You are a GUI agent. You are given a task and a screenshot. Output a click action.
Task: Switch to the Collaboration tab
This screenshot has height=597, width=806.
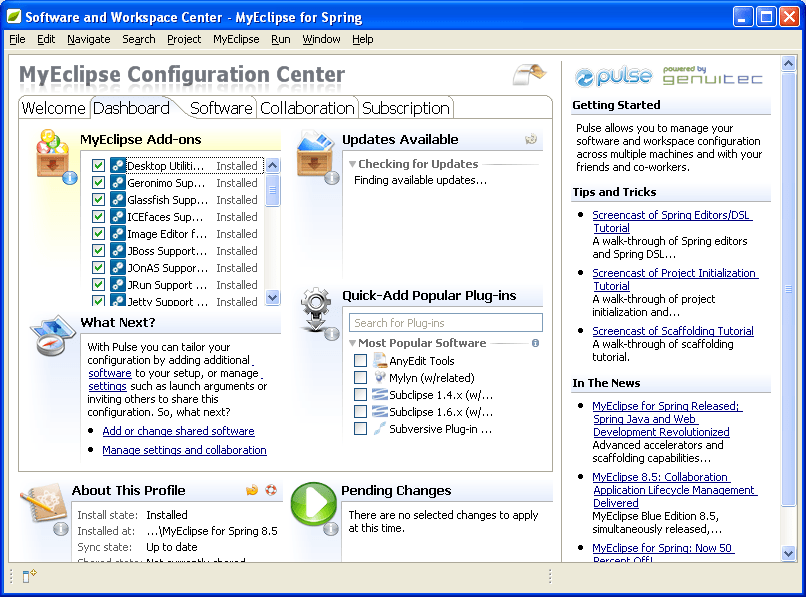pyautogui.click(x=307, y=108)
